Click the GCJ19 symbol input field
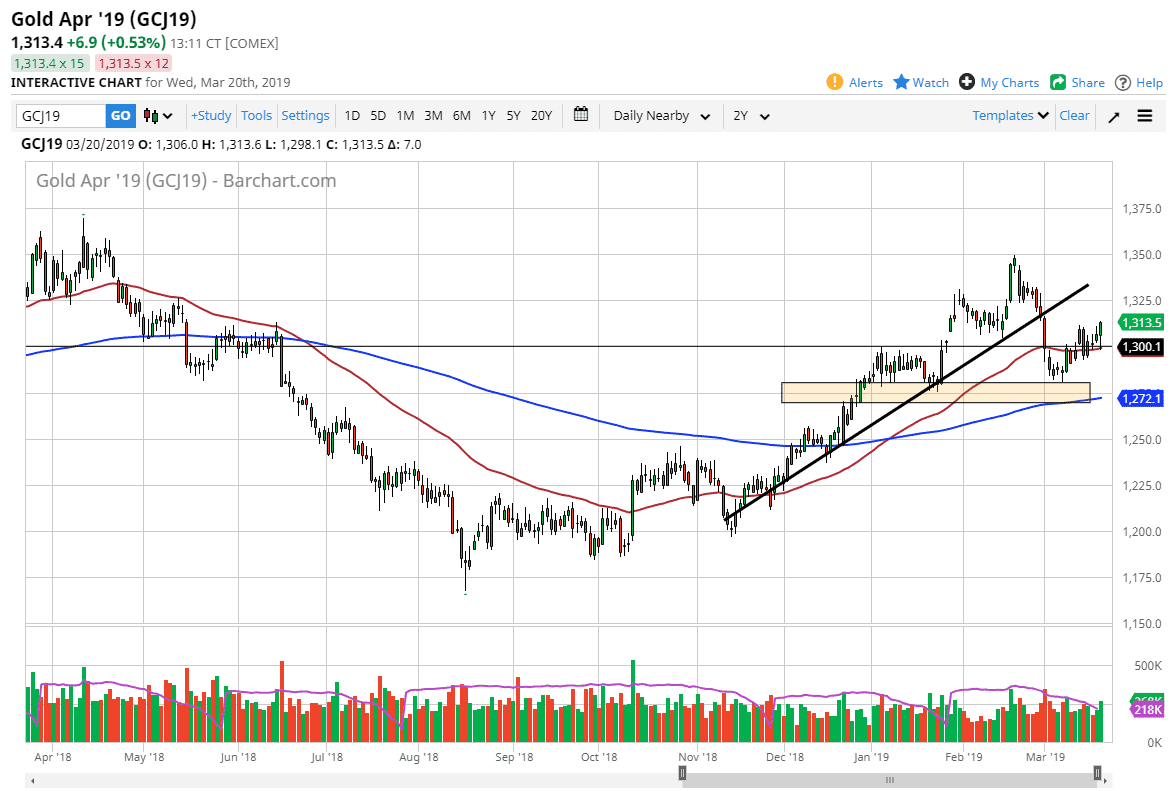 tap(60, 116)
